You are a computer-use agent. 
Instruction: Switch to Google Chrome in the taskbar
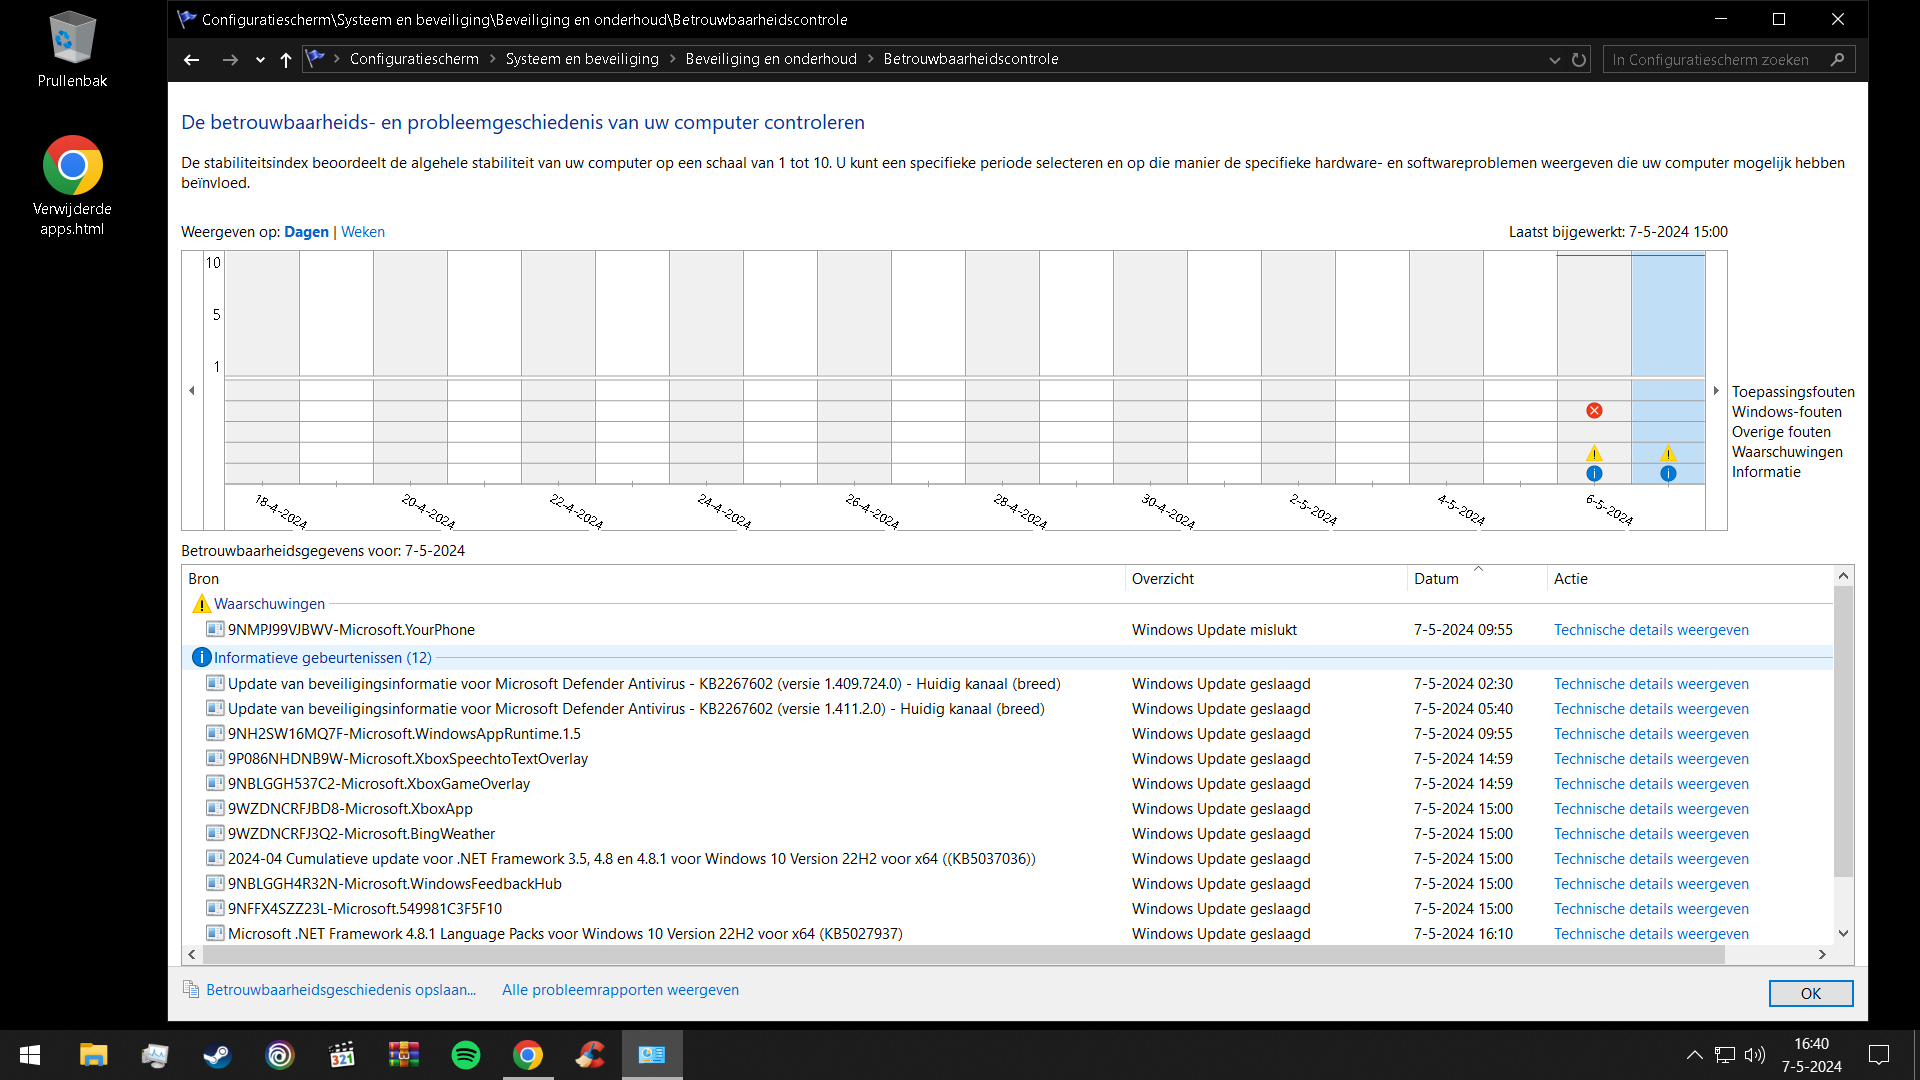pos(528,1055)
